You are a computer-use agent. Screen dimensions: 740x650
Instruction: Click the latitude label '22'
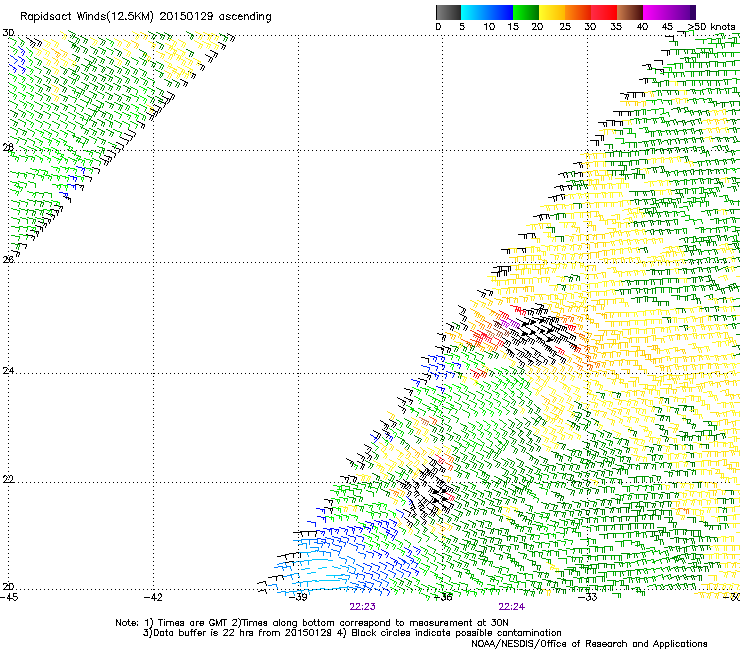[x=8, y=479]
